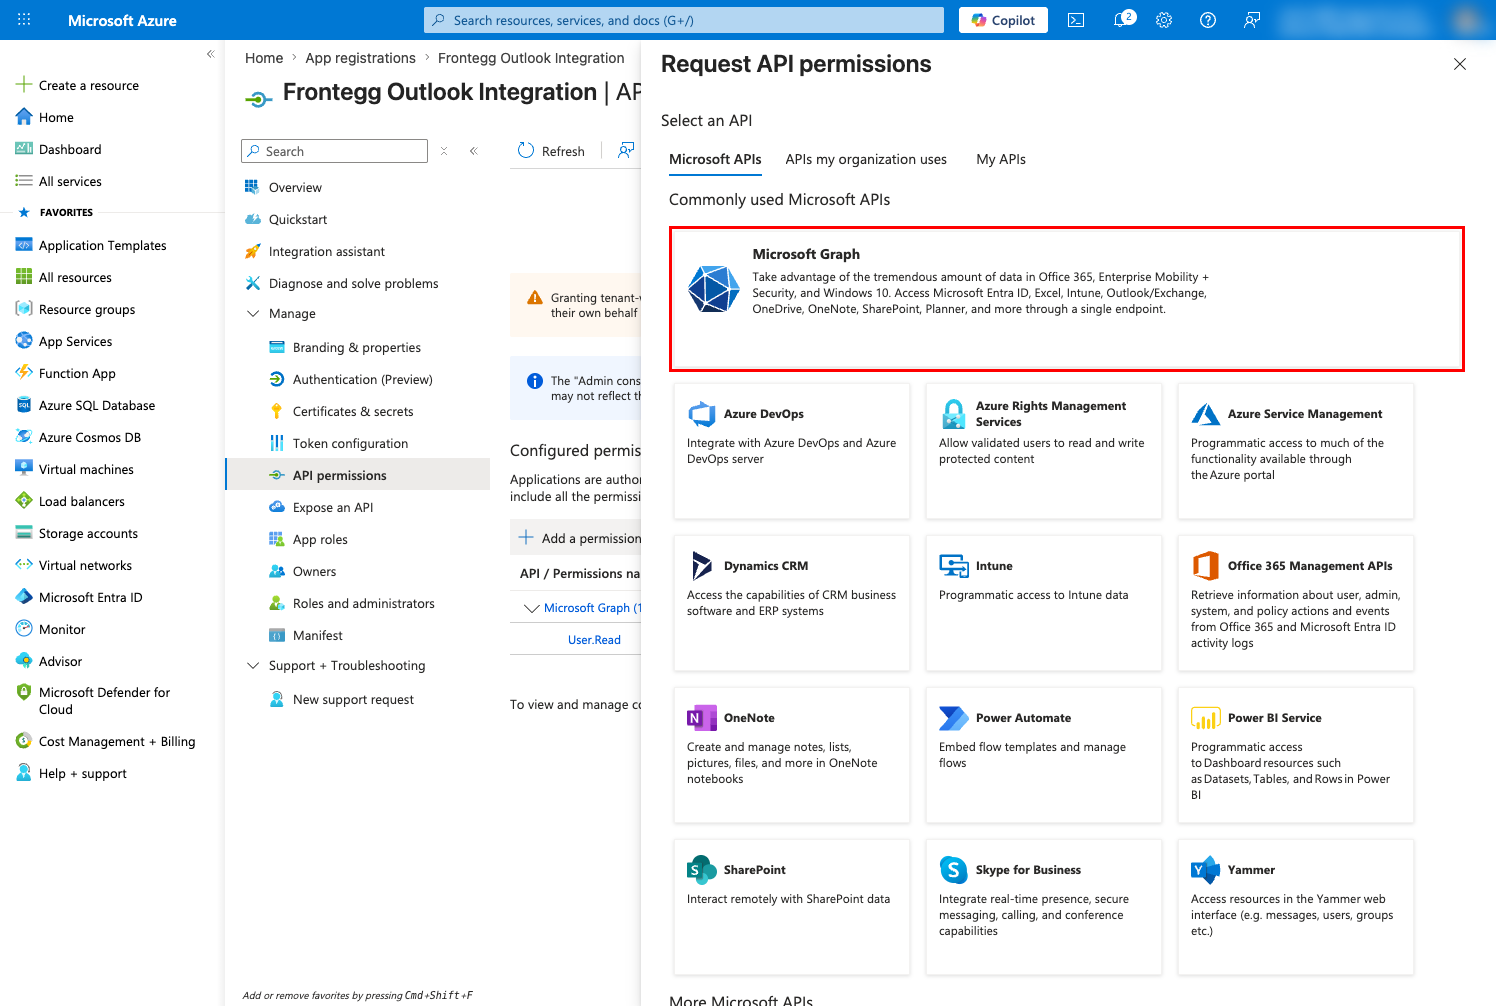1496x1006 pixels.
Task: Open the notifications bell
Action: 1122,20
